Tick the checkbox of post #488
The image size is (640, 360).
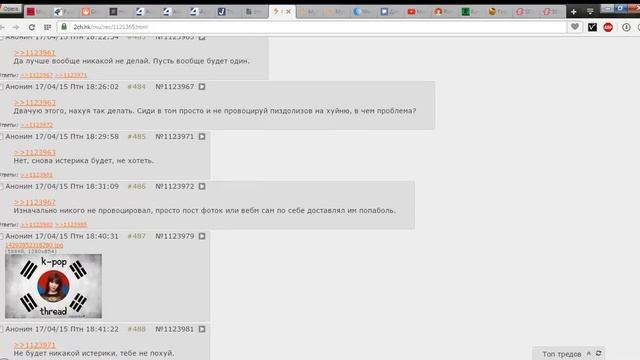(2, 329)
